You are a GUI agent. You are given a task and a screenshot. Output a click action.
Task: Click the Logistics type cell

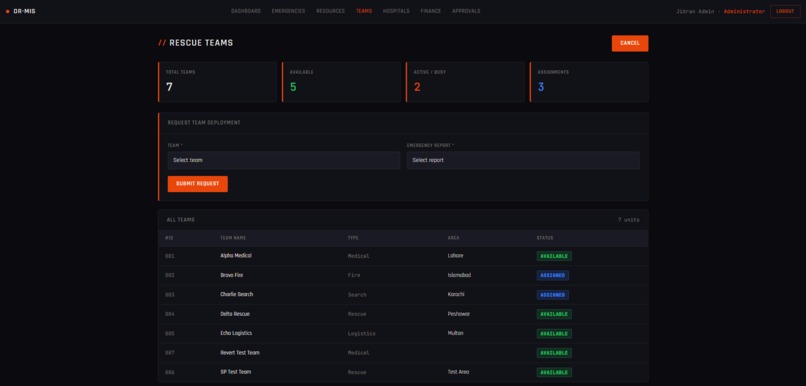click(x=361, y=334)
